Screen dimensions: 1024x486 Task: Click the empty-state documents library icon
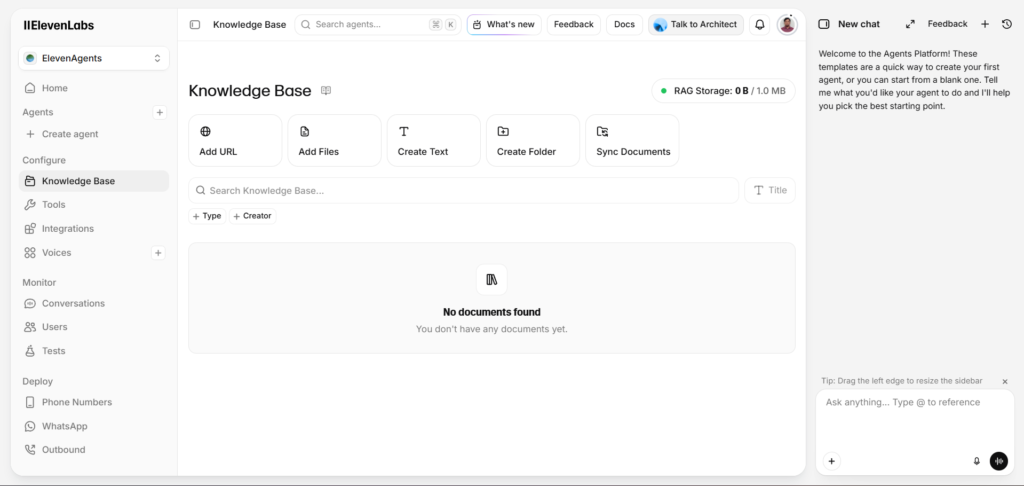492,280
